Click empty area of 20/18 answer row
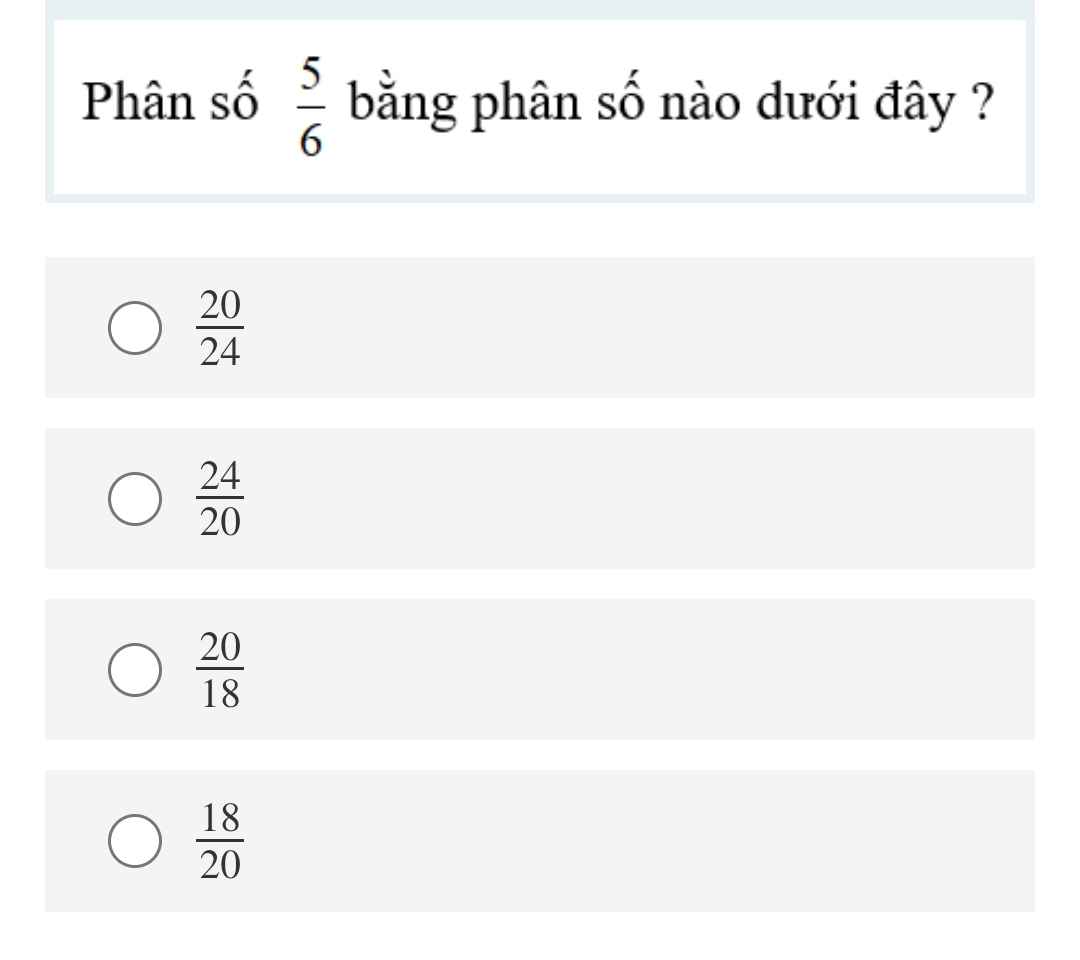Screen dimensions: 1080x960 point(640,670)
